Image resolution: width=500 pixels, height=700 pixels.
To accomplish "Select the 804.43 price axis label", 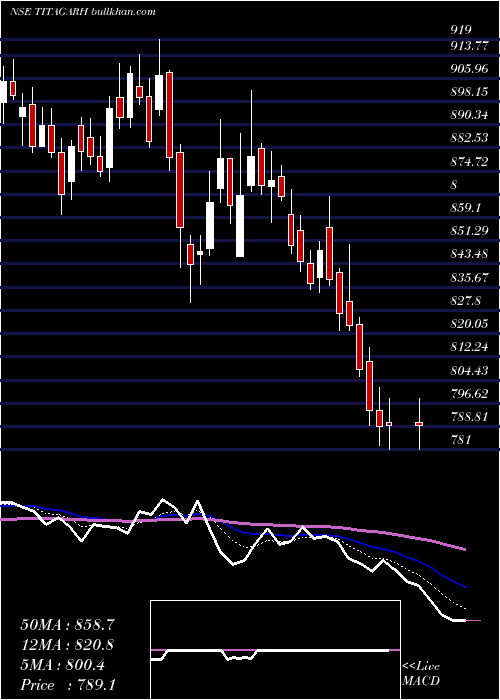I will (471, 371).
